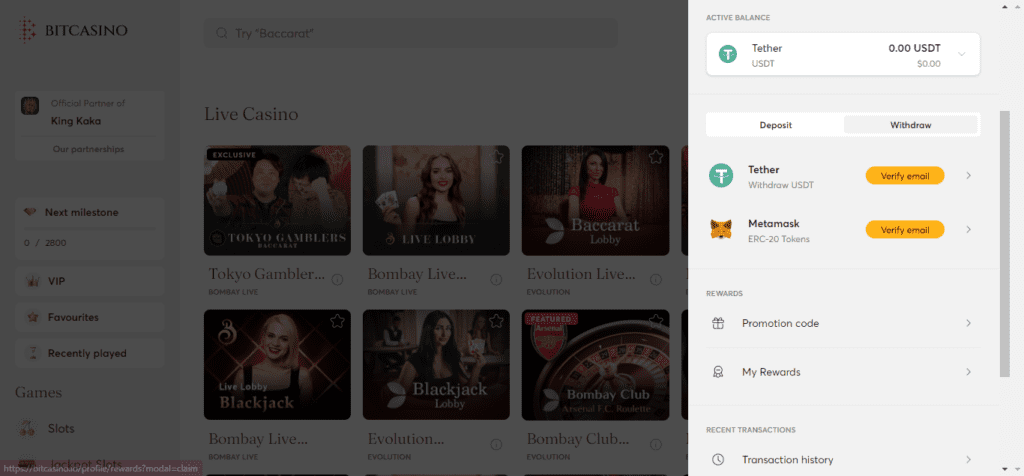
Task: Click the VIP crown icon
Action: point(32,281)
